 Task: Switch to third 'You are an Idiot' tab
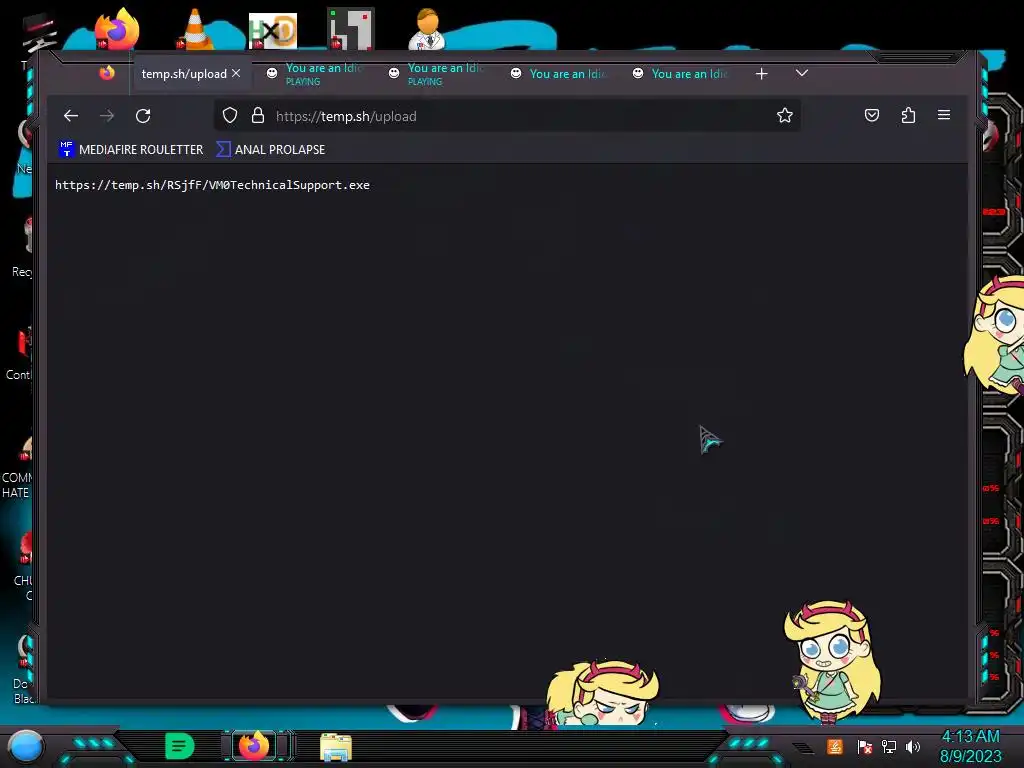(560, 74)
